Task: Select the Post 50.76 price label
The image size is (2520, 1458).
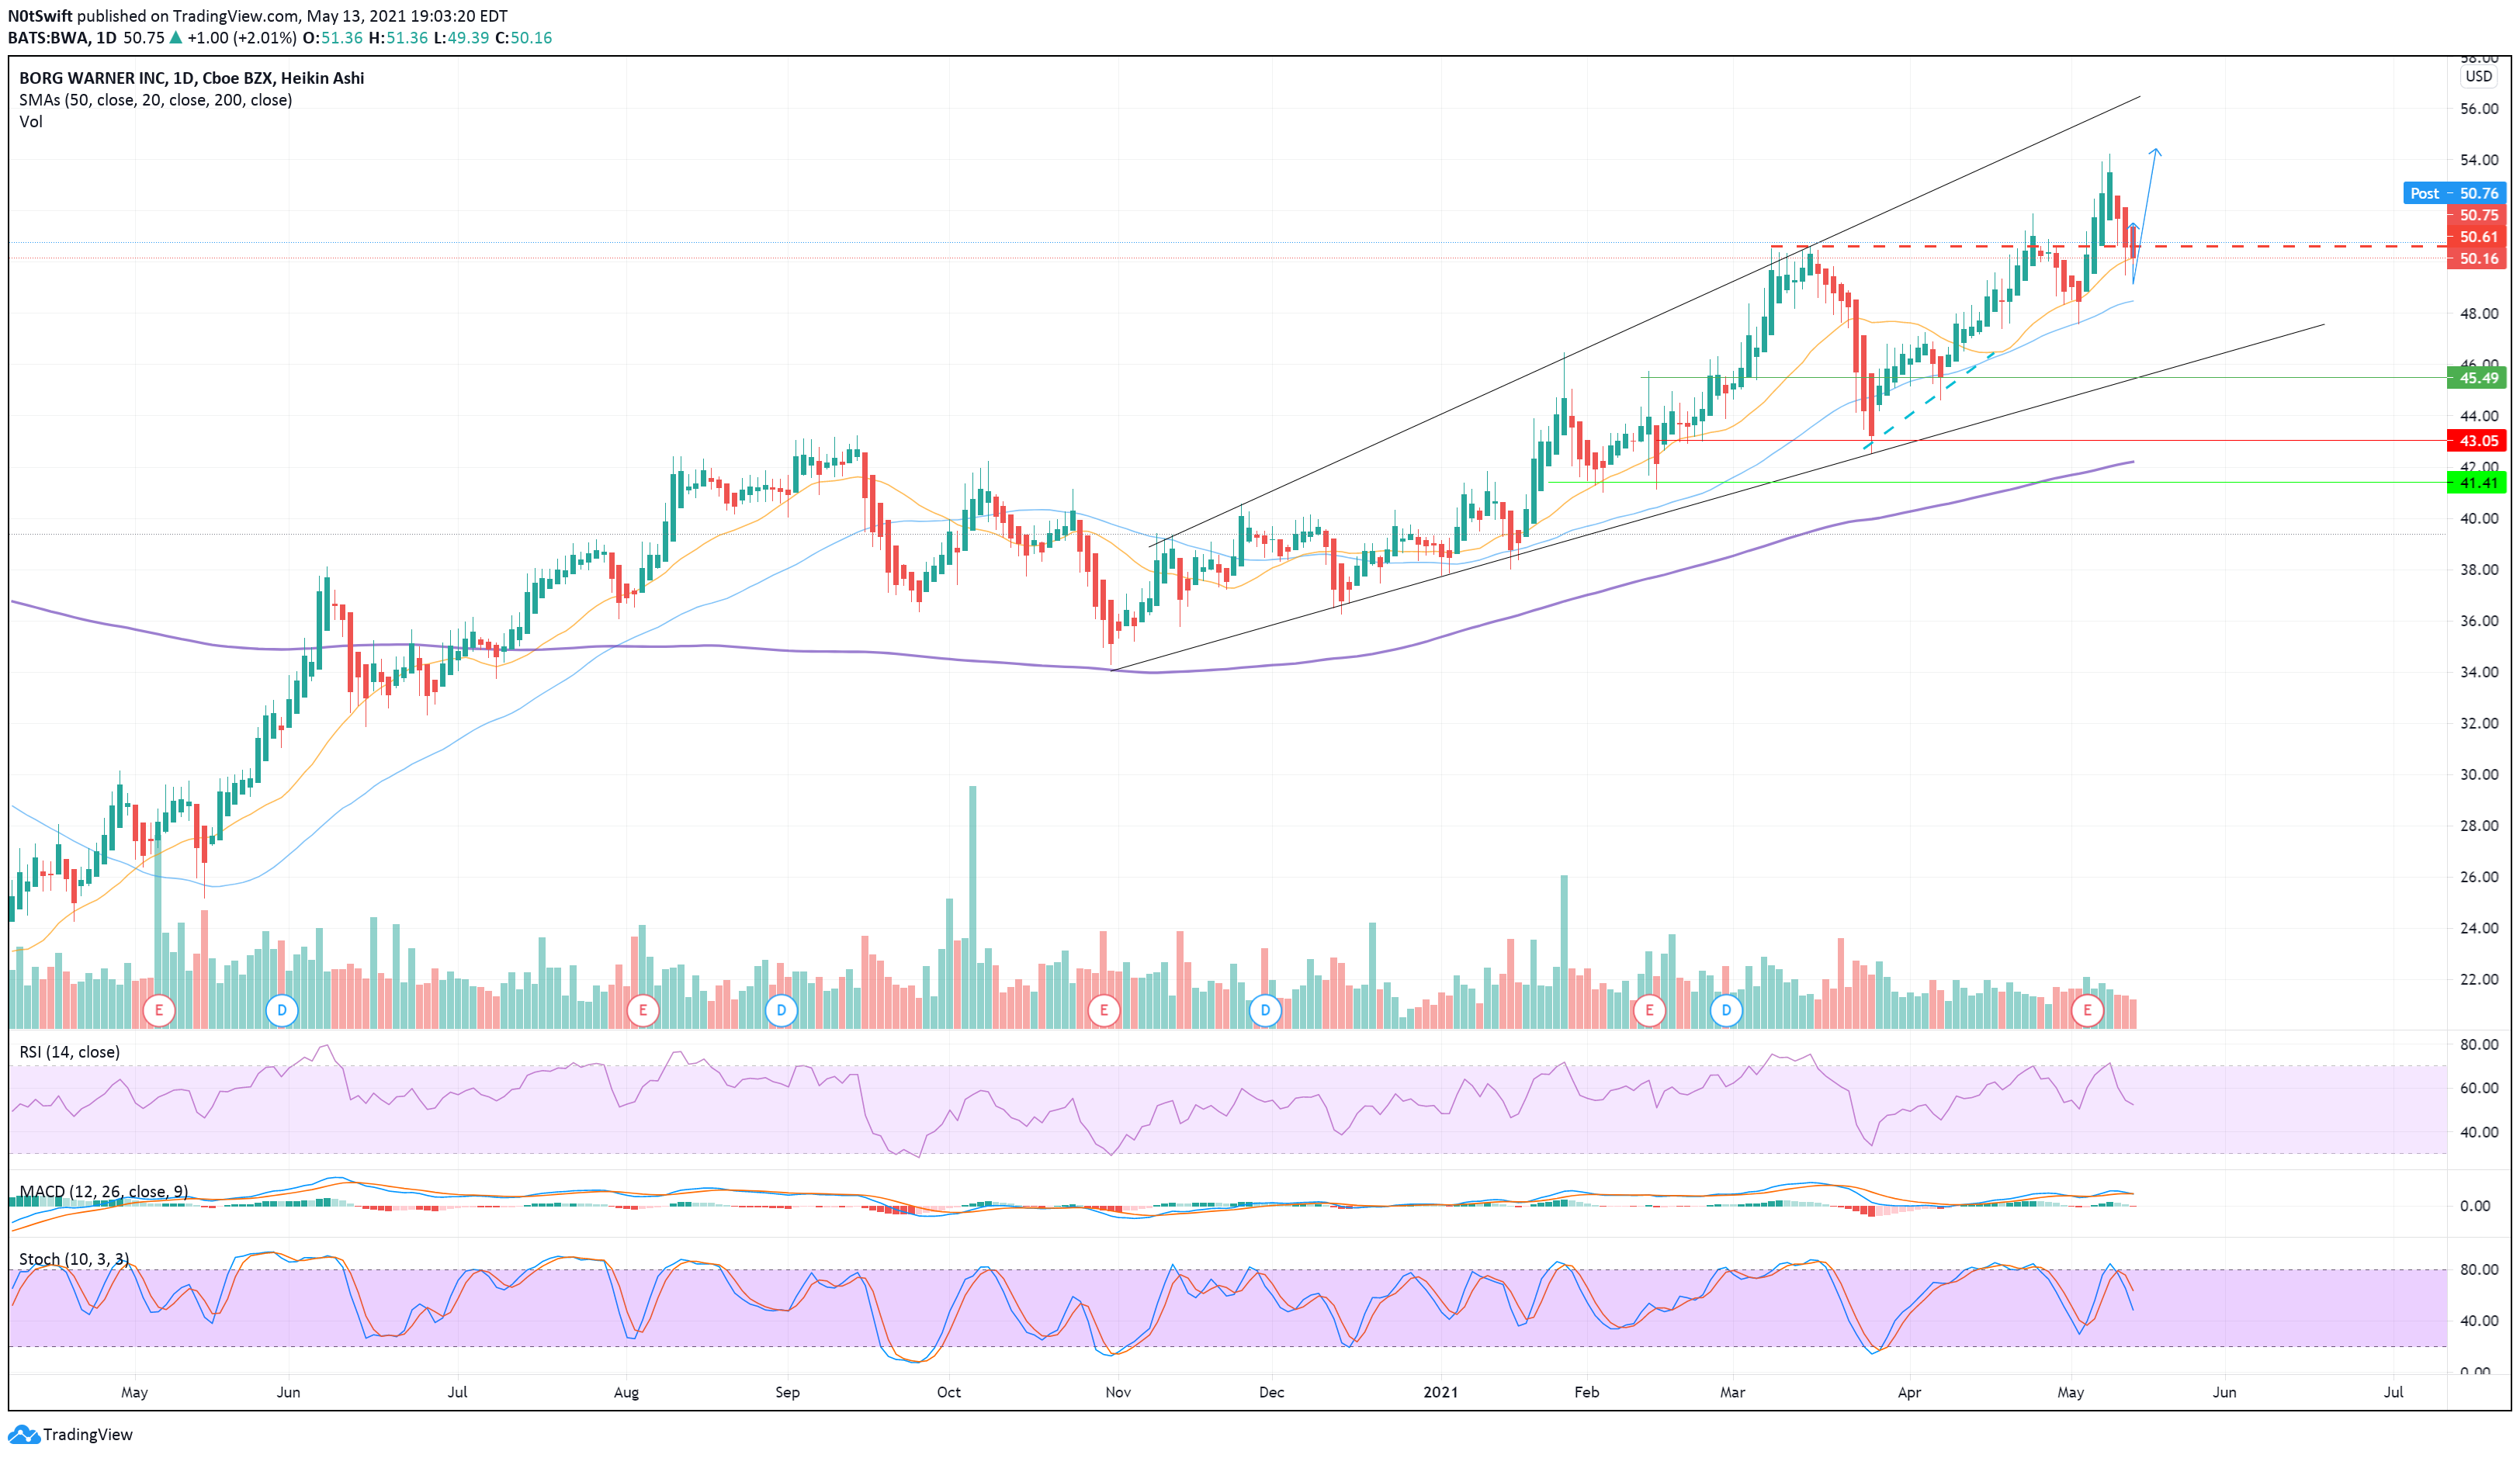Action: pyautogui.click(x=2454, y=193)
